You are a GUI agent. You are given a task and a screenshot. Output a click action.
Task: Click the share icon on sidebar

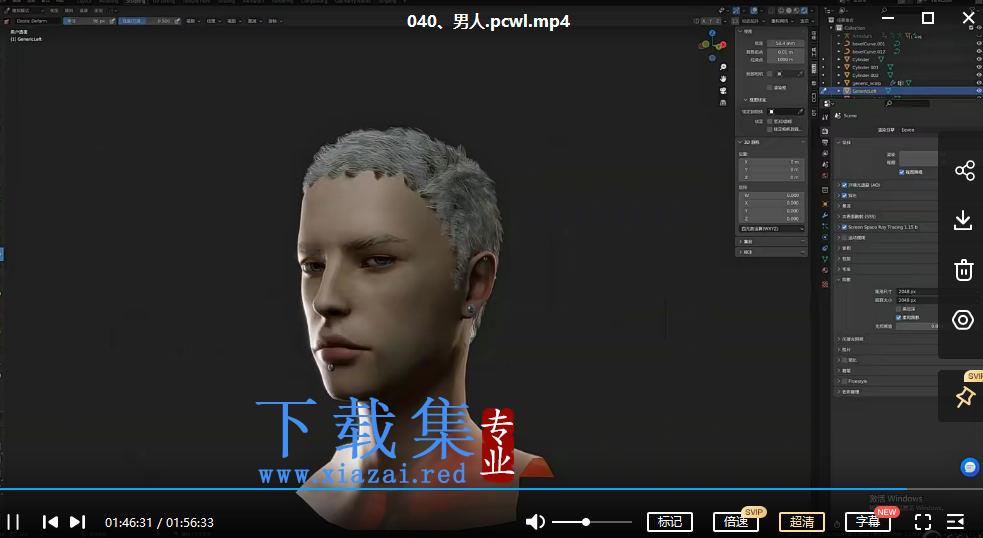[964, 171]
